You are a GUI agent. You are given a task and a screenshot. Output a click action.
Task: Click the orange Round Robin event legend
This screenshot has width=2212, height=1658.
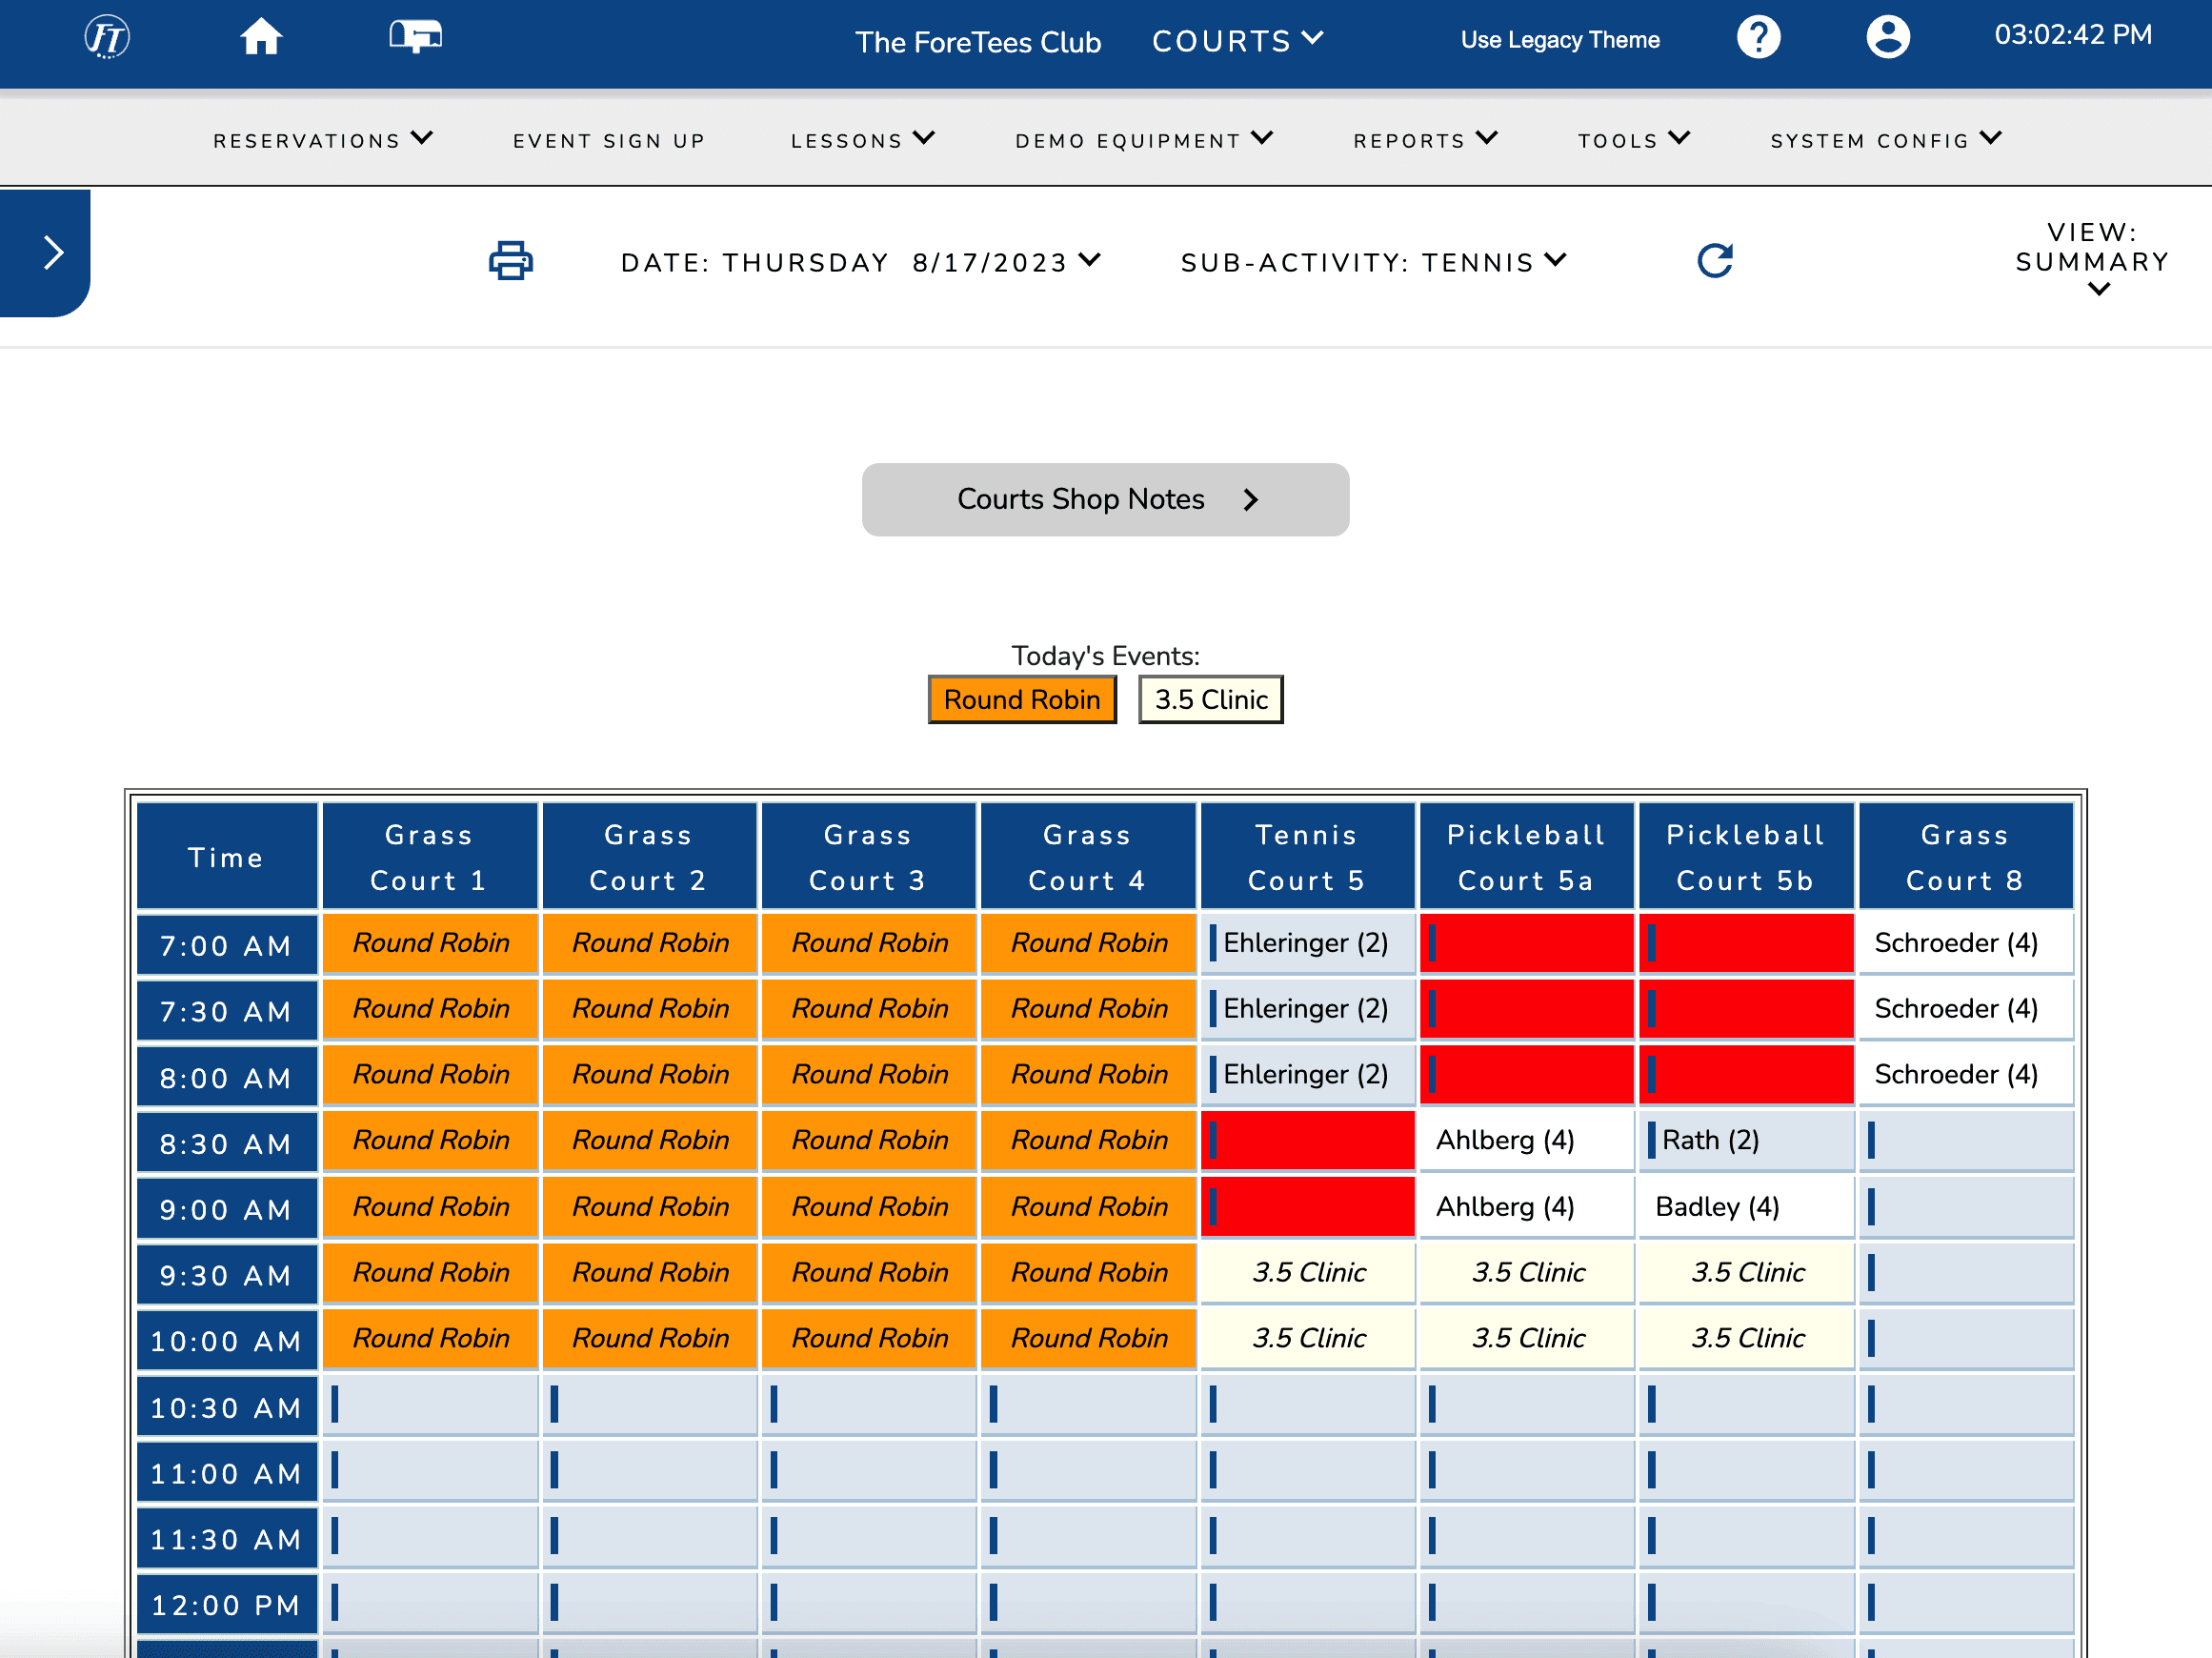point(1021,699)
